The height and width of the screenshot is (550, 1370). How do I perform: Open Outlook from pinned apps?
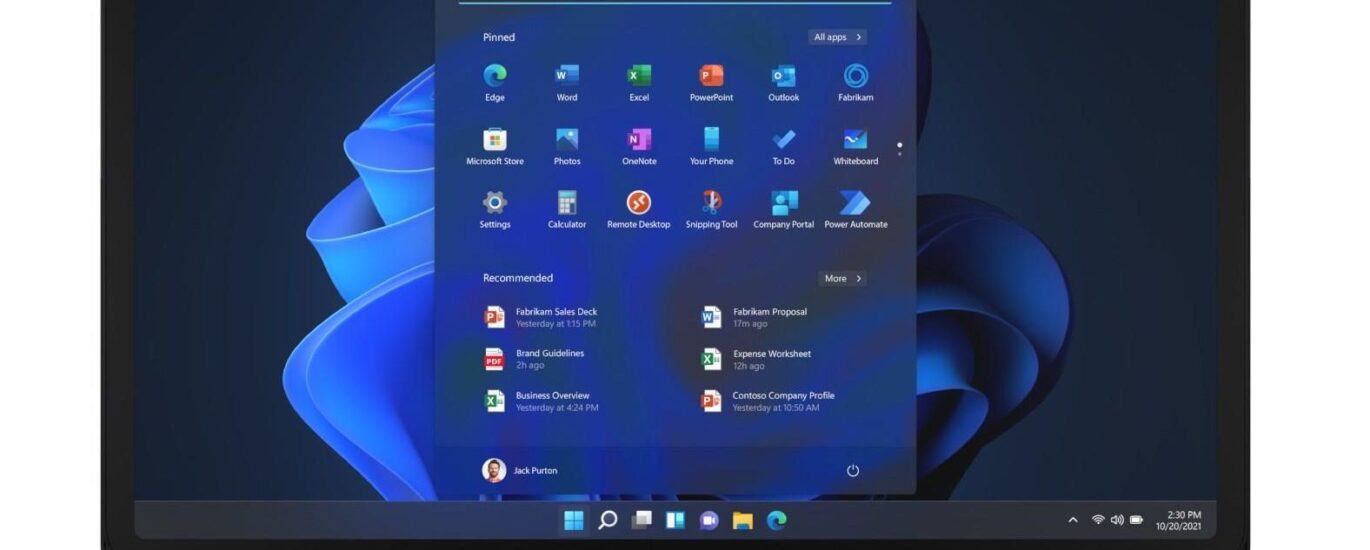pyautogui.click(x=783, y=83)
